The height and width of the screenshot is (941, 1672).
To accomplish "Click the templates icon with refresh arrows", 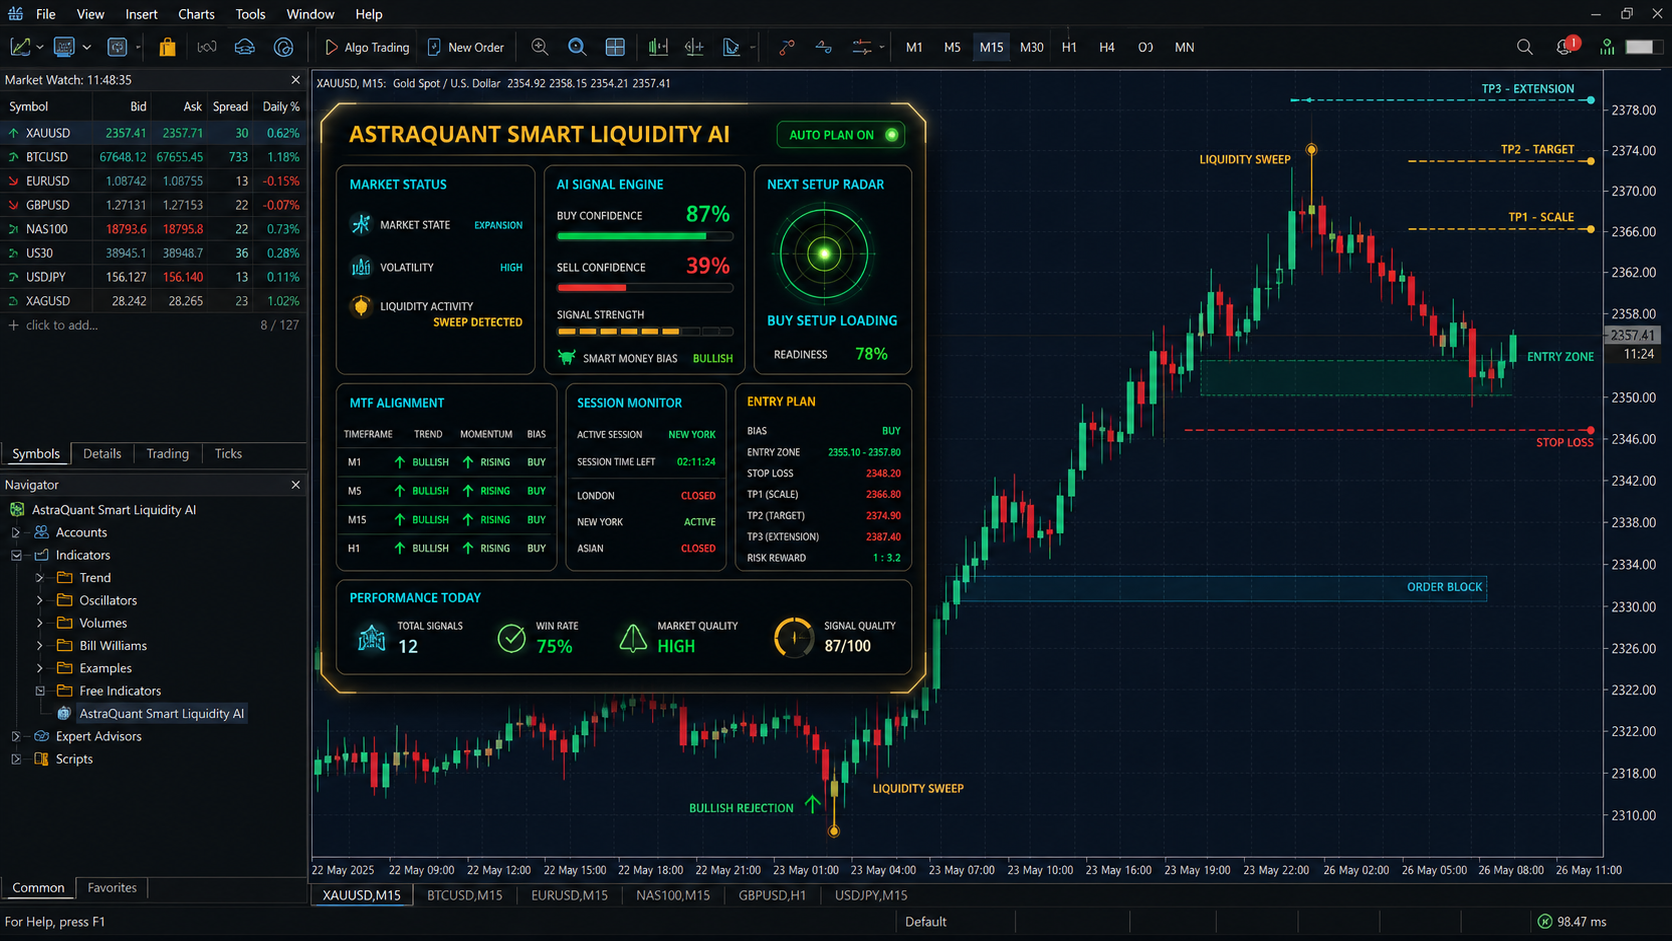I will [117, 47].
